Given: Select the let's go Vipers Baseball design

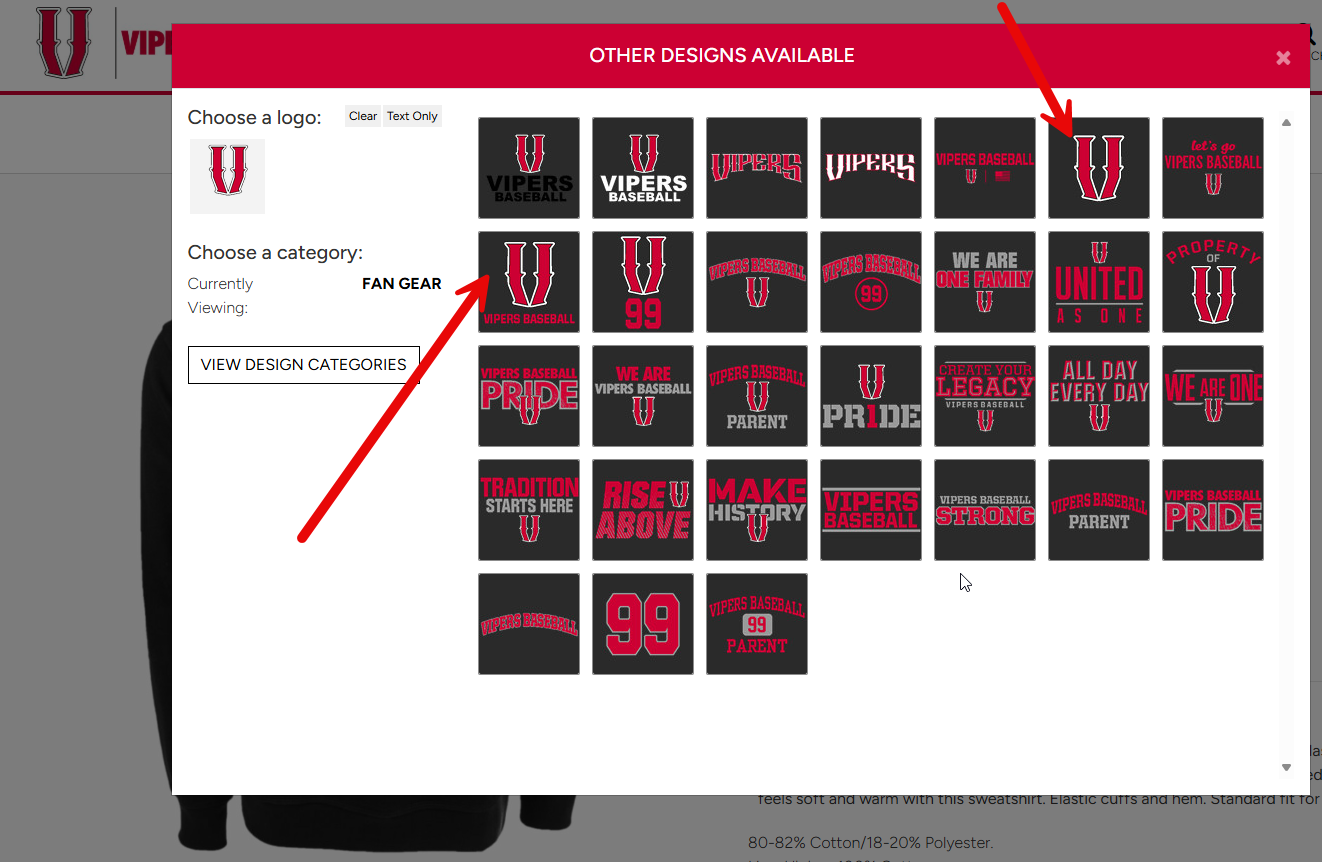Looking at the screenshot, I should [x=1213, y=168].
